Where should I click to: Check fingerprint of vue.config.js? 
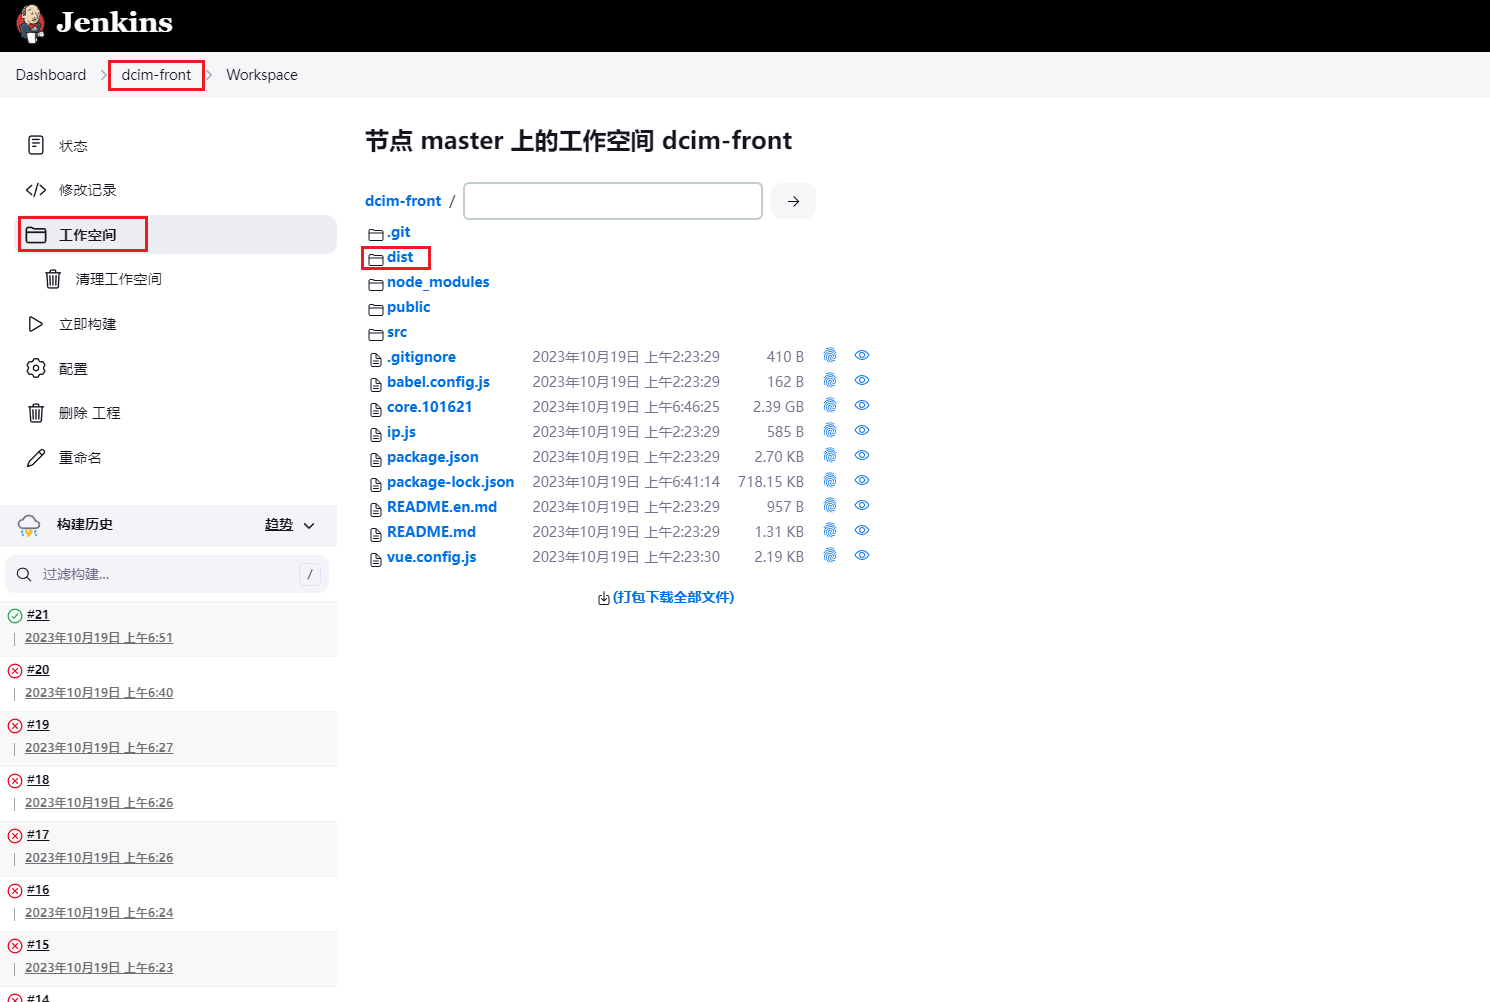click(x=830, y=556)
